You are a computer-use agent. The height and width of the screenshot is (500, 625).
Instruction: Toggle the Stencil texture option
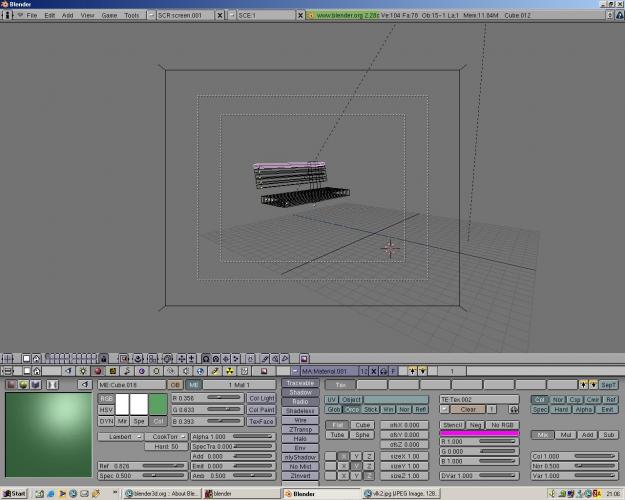[x=453, y=425]
